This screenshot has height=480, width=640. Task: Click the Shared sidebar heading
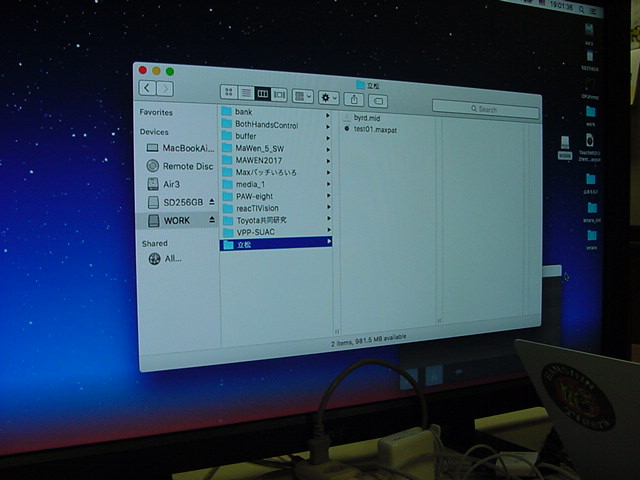(155, 243)
